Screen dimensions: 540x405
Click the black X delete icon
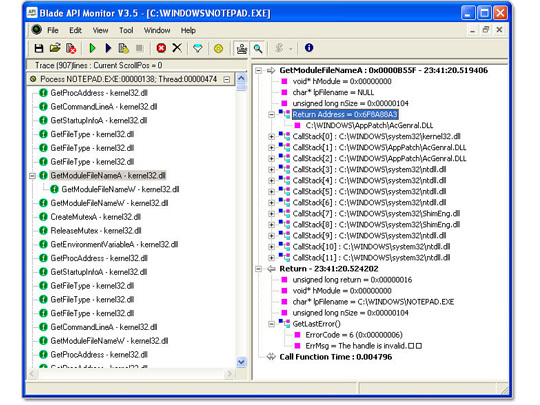click(177, 48)
